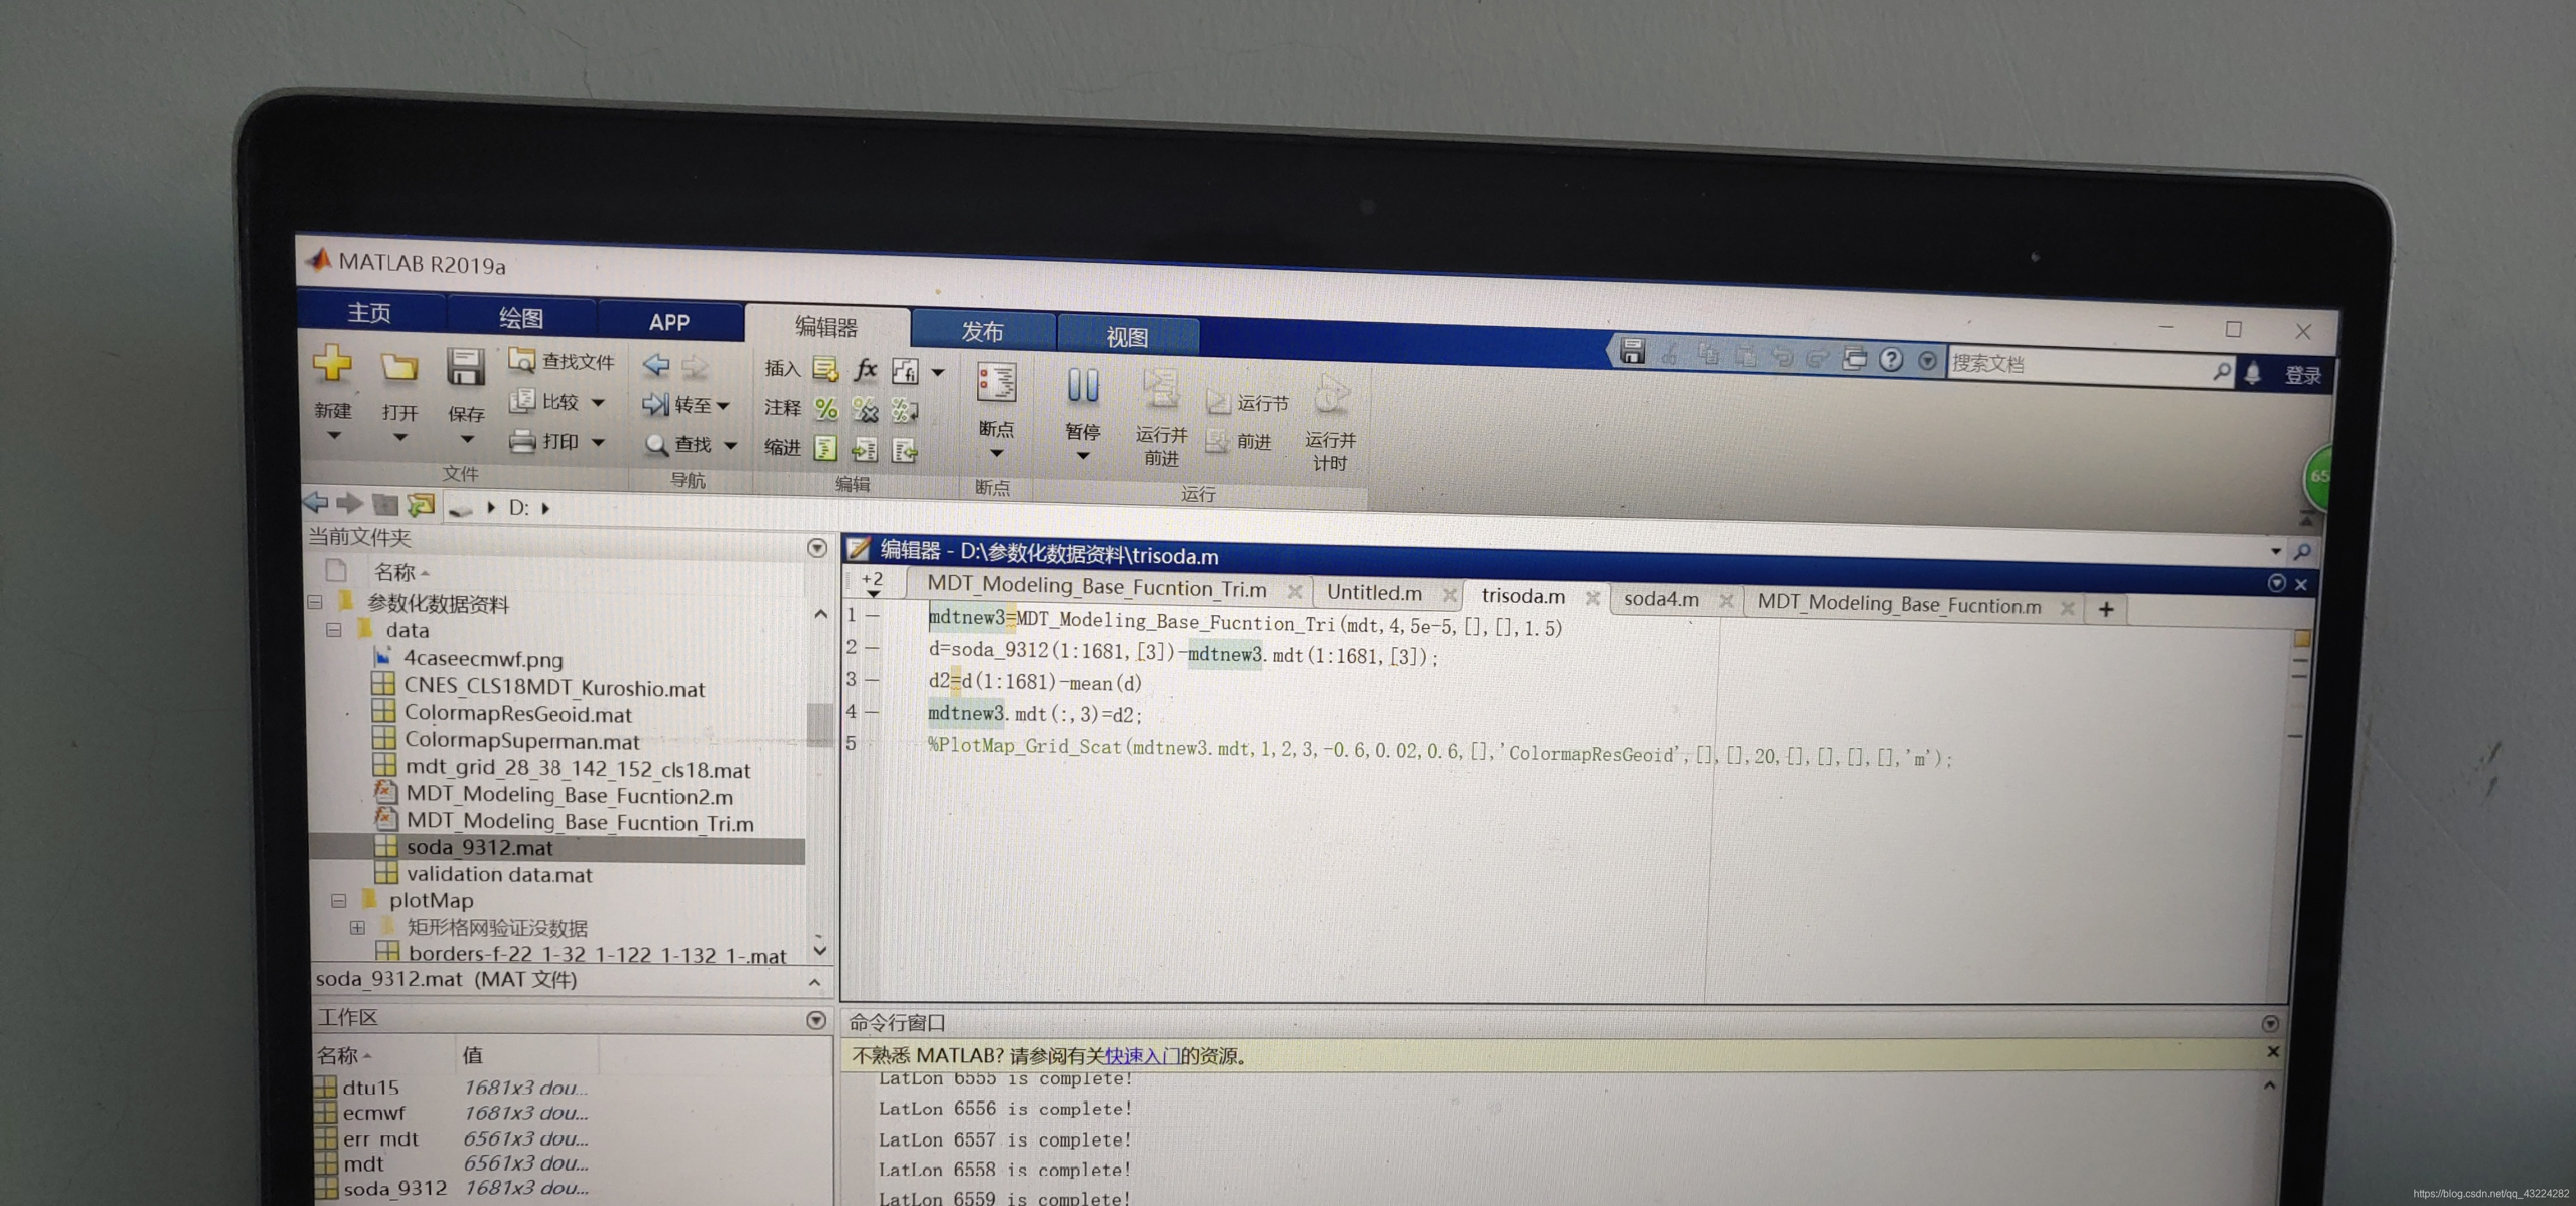2576x1206 pixels.
Task: Click the 登录 sign-in button
Action: (x=2302, y=376)
